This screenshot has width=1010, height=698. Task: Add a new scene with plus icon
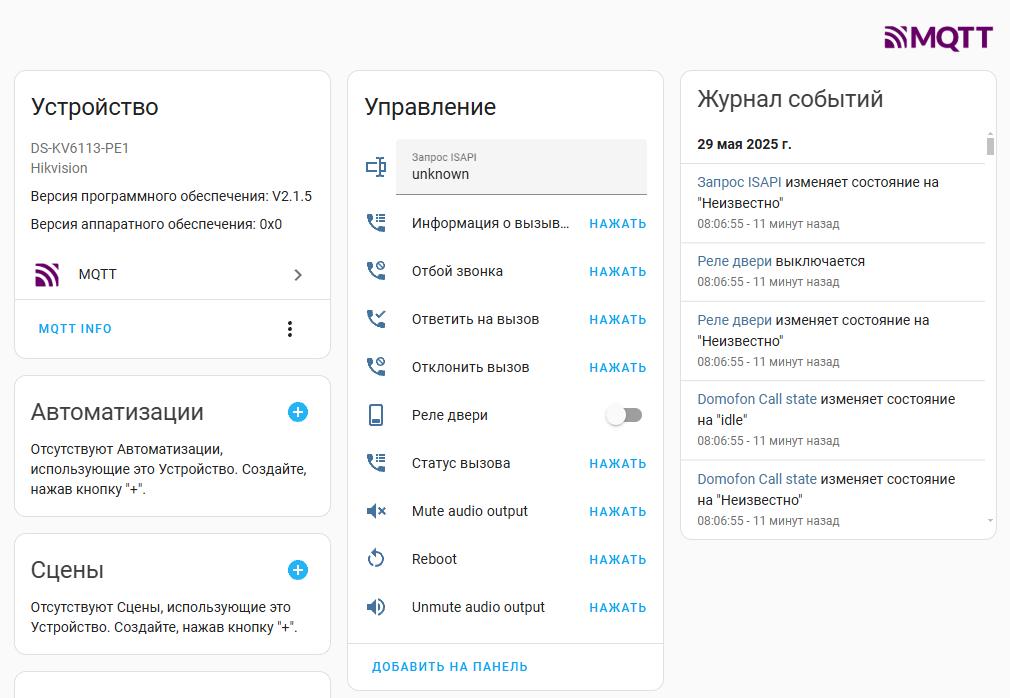(298, 570)
